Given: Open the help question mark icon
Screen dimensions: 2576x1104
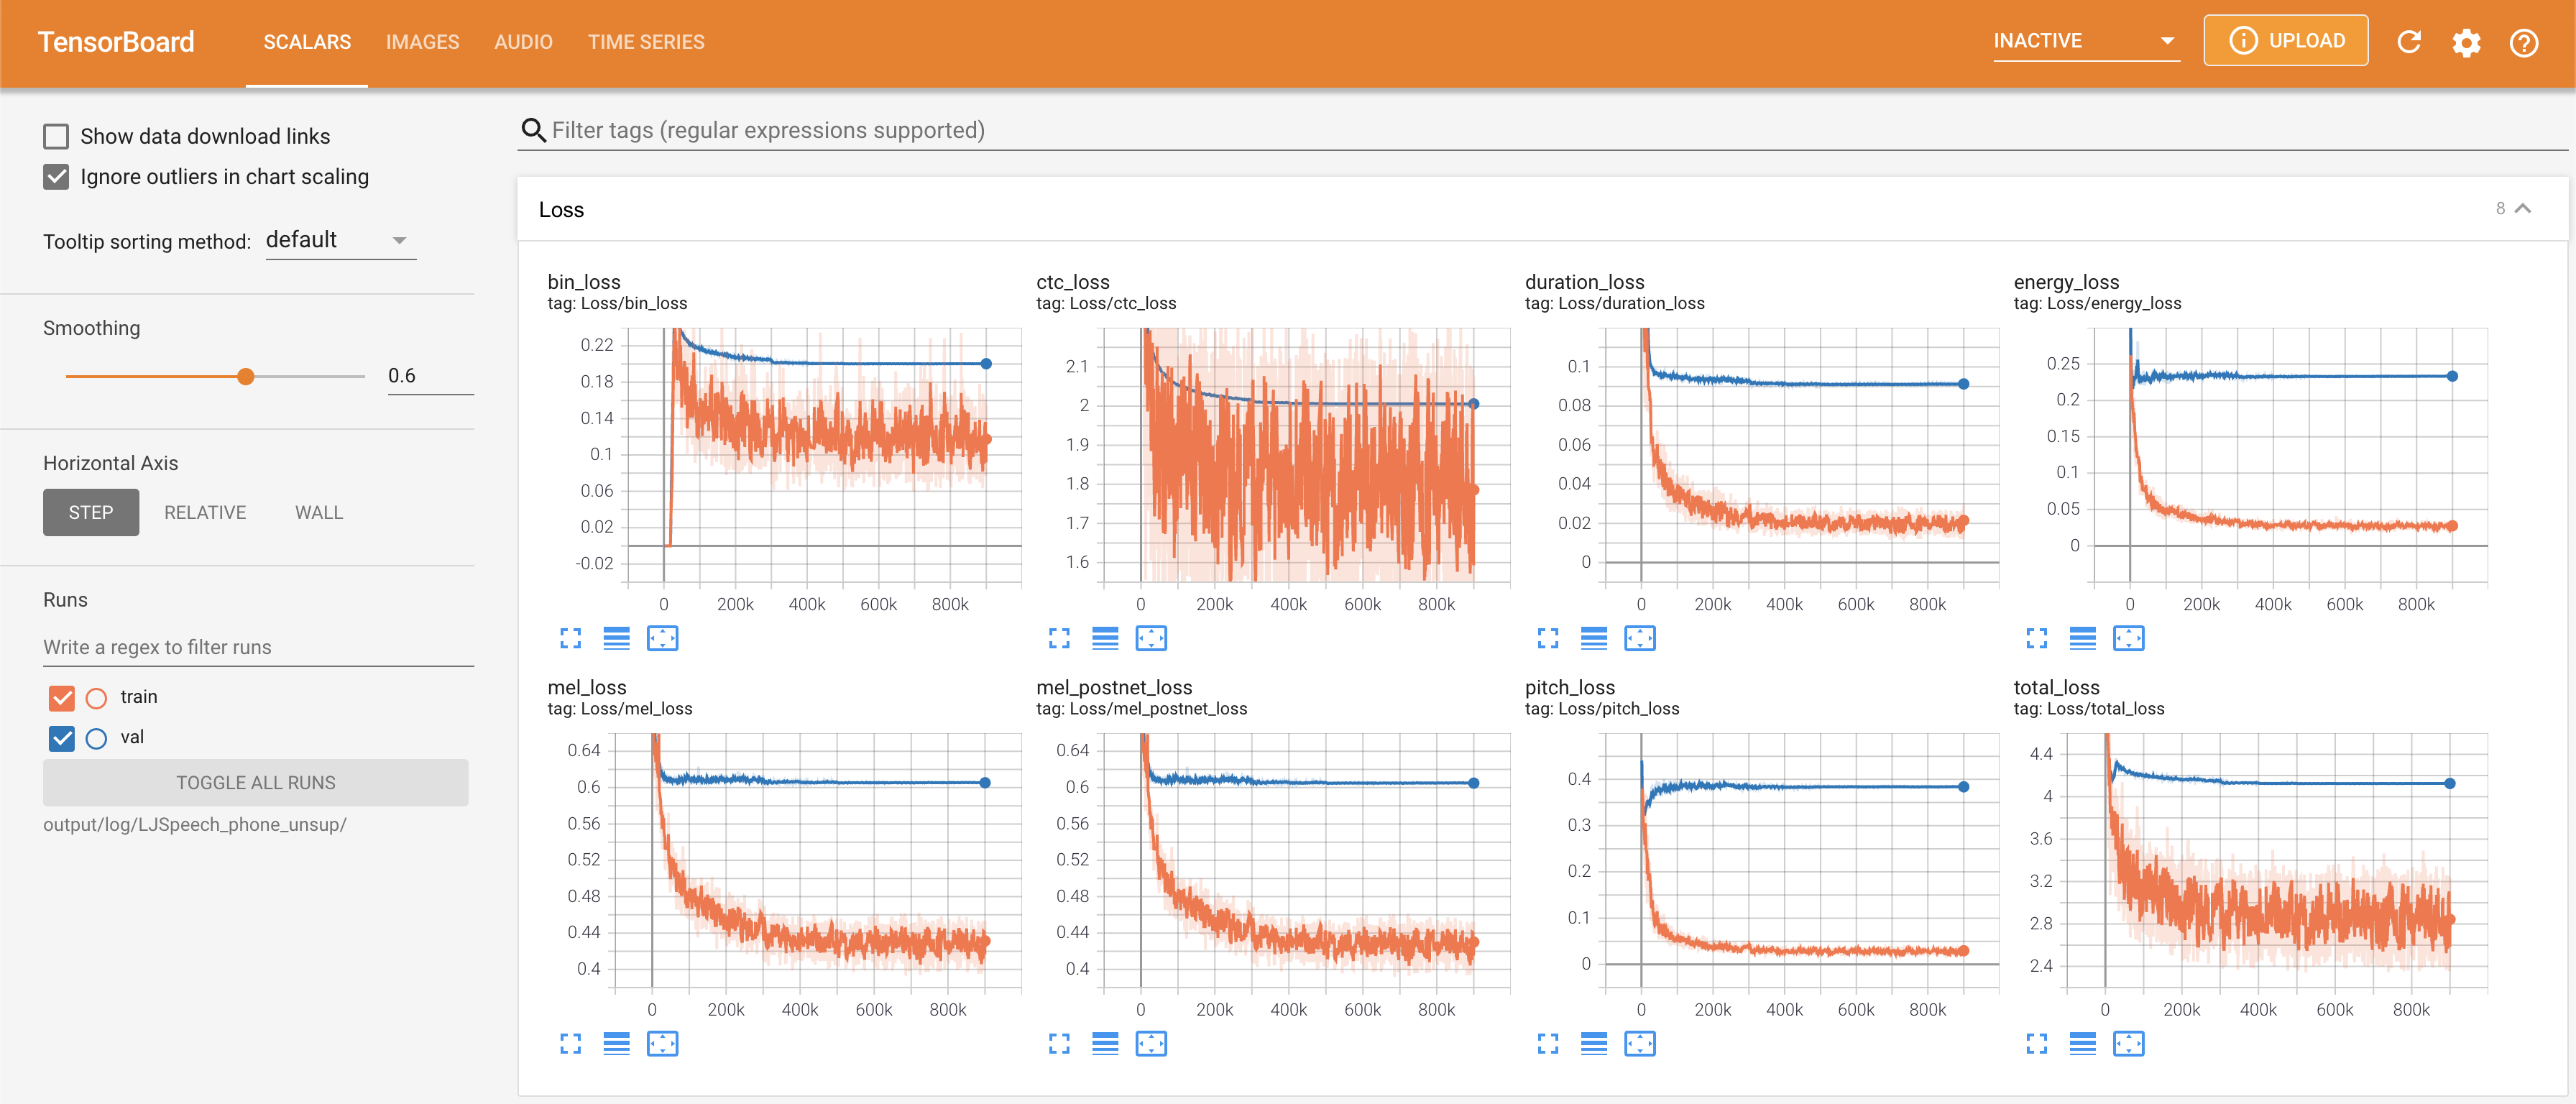Looking at the screenshot, I should tap(2523, 42).
